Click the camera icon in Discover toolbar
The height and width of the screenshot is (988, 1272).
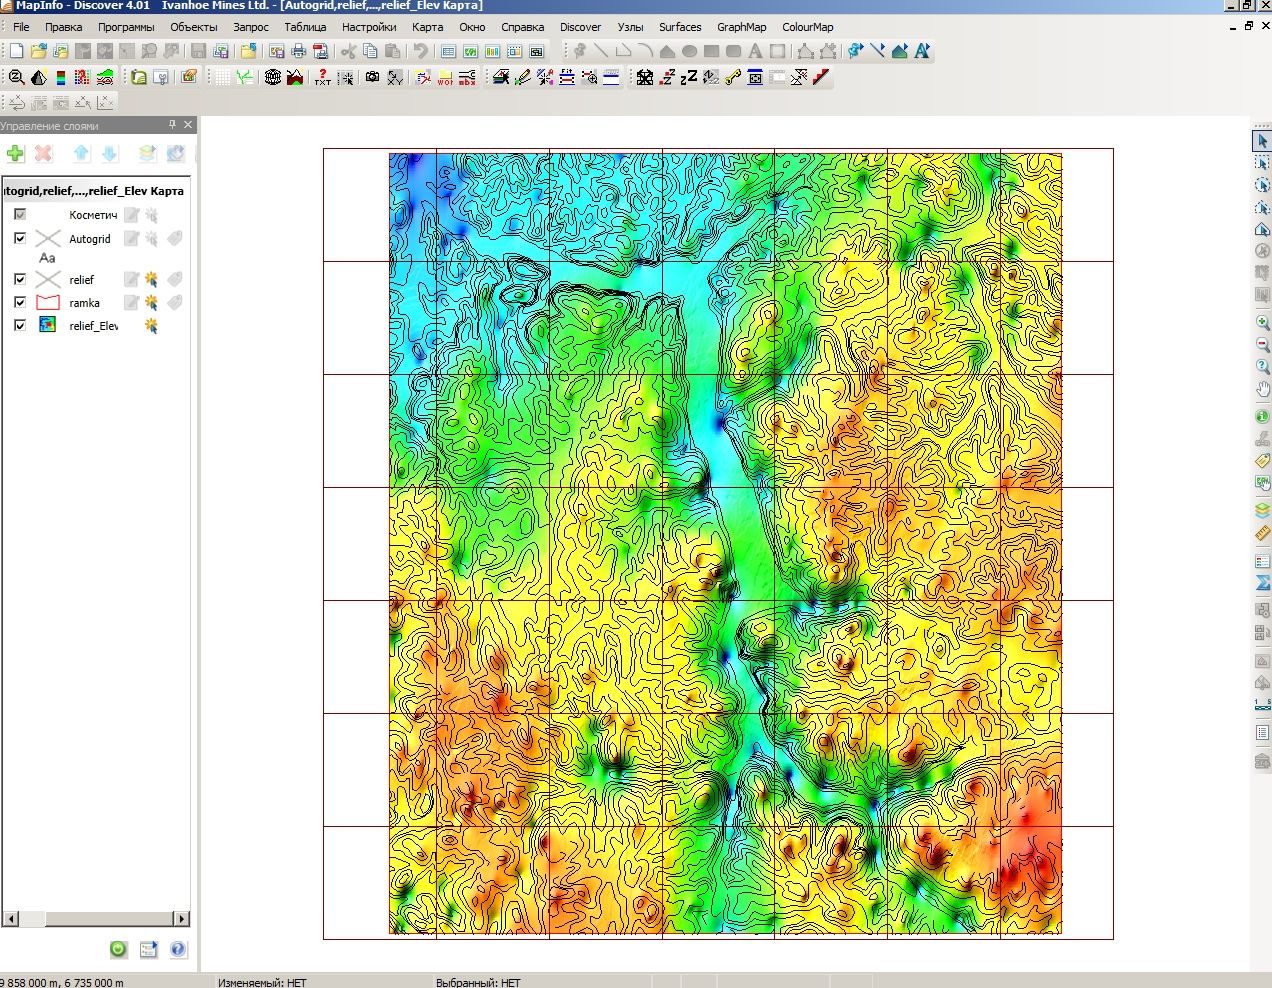(x=372, y=77)
